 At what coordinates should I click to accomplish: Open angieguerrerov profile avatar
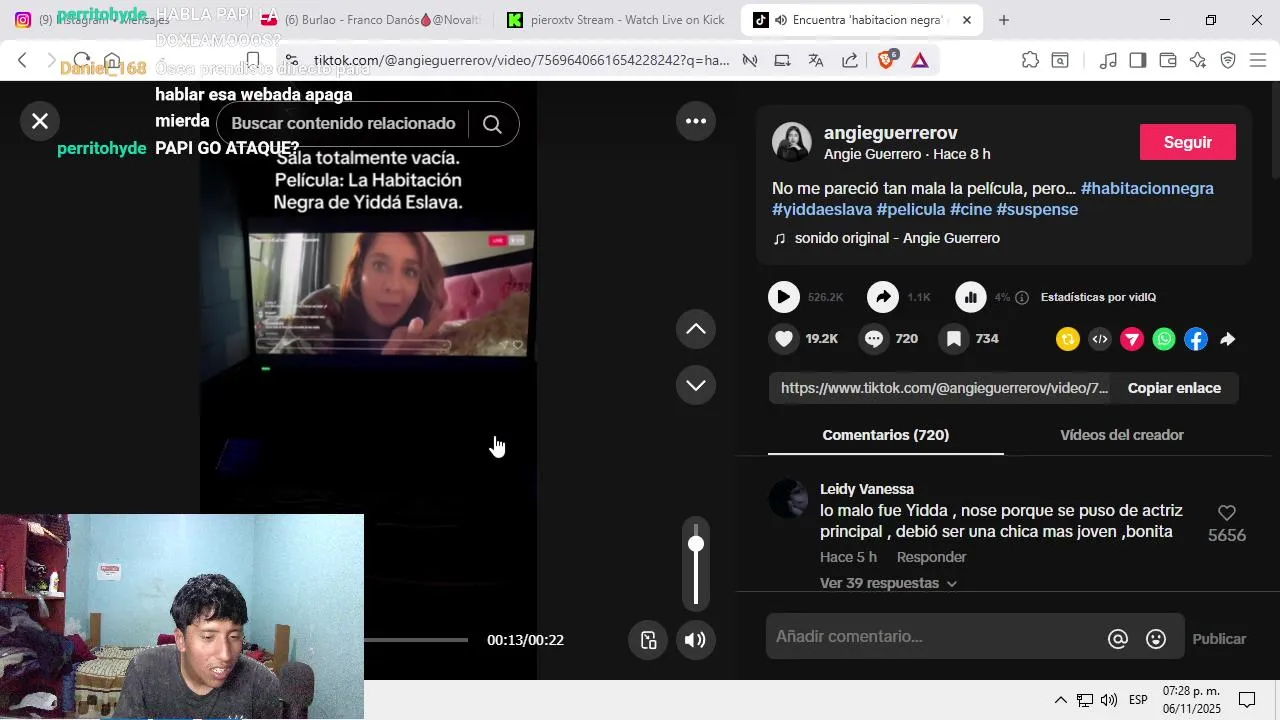click(x=792, y=142)
